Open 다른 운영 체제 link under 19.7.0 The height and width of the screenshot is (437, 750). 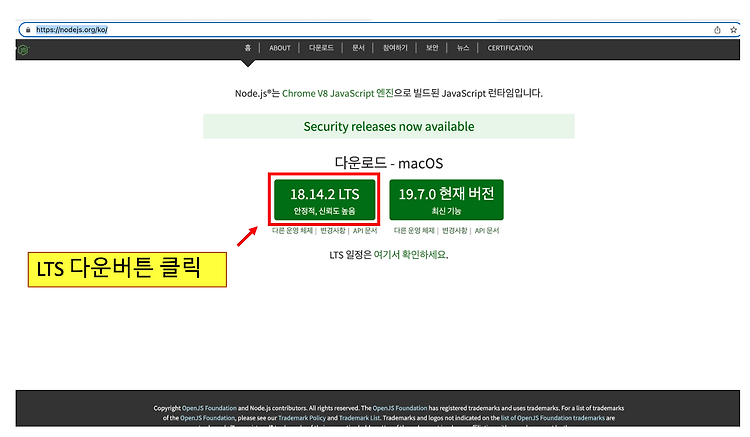(x=414, y=230)
